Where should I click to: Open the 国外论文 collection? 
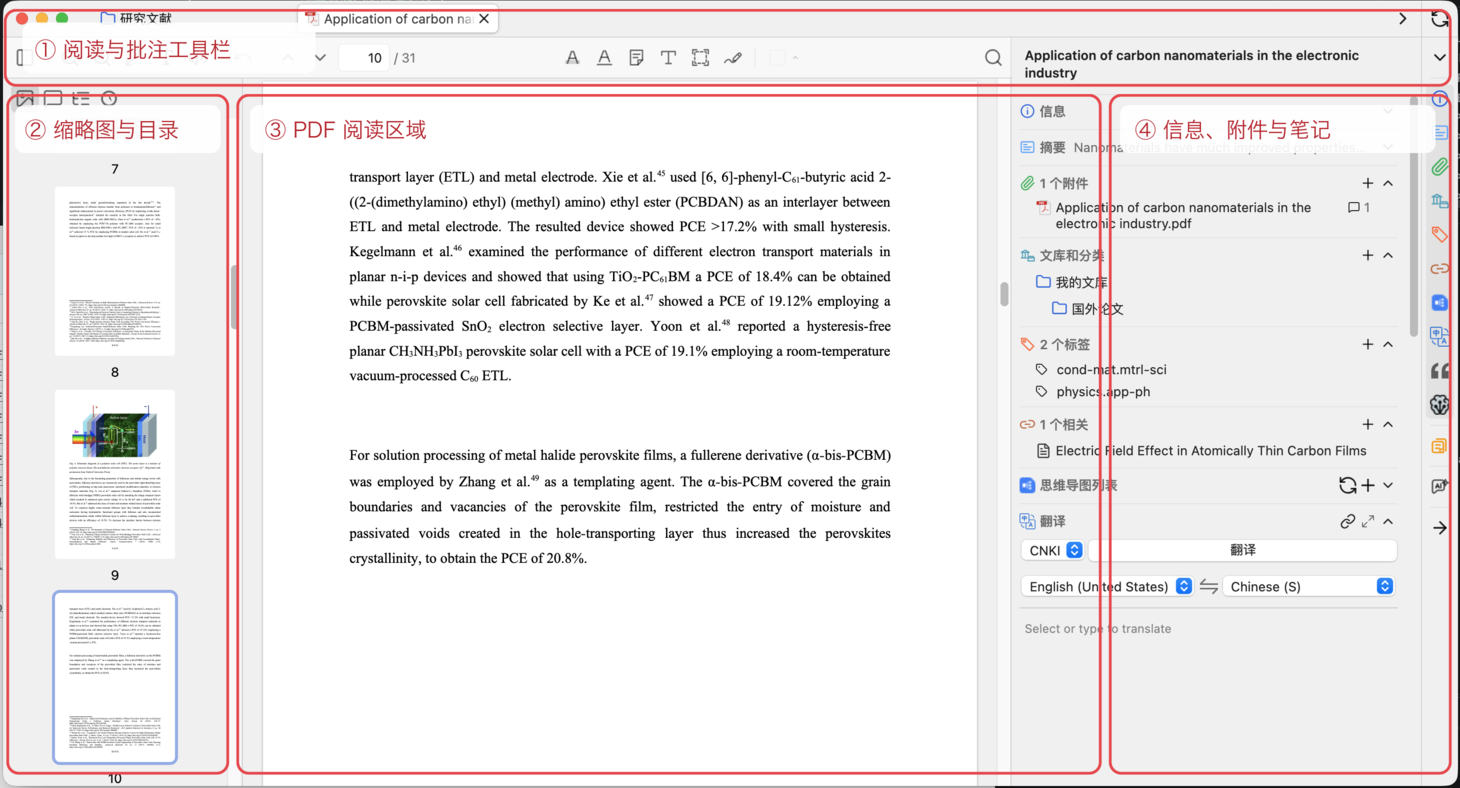click(x=1088, y=309)
